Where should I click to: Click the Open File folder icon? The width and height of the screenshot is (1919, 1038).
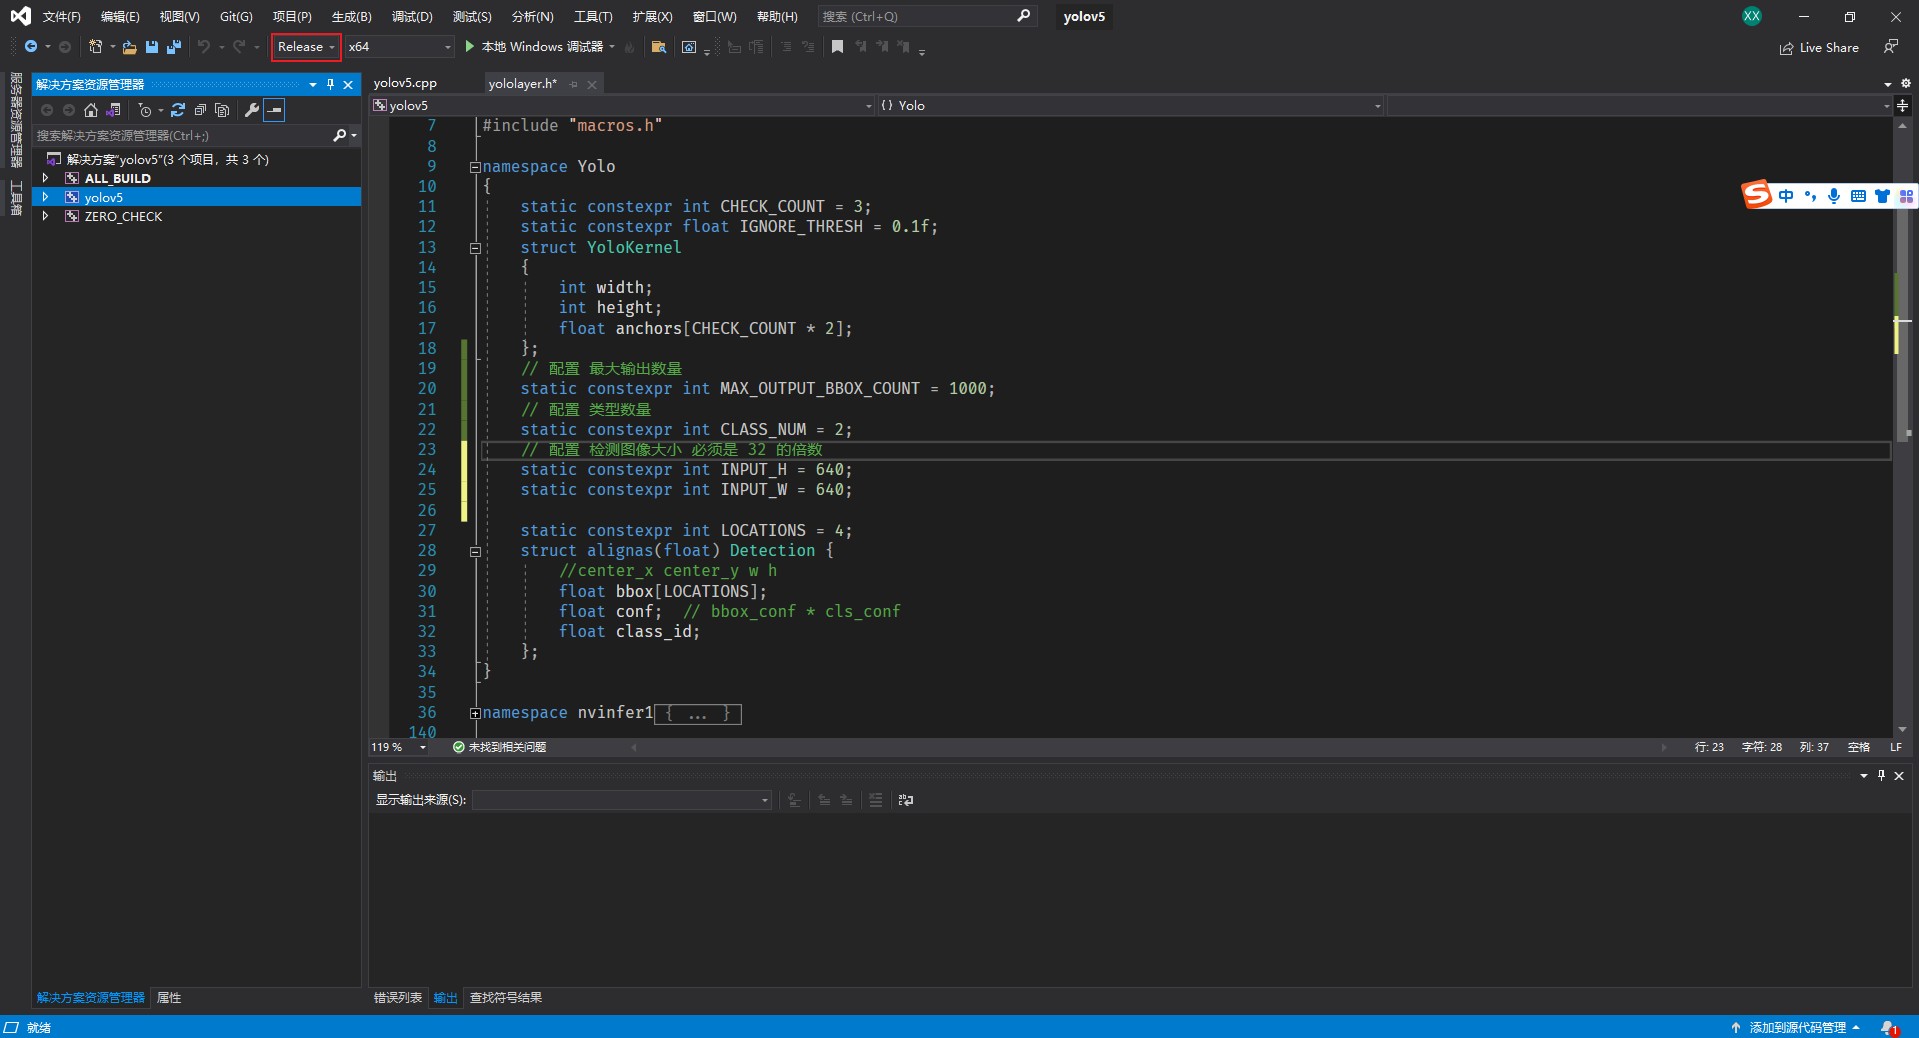pos(129,47)
